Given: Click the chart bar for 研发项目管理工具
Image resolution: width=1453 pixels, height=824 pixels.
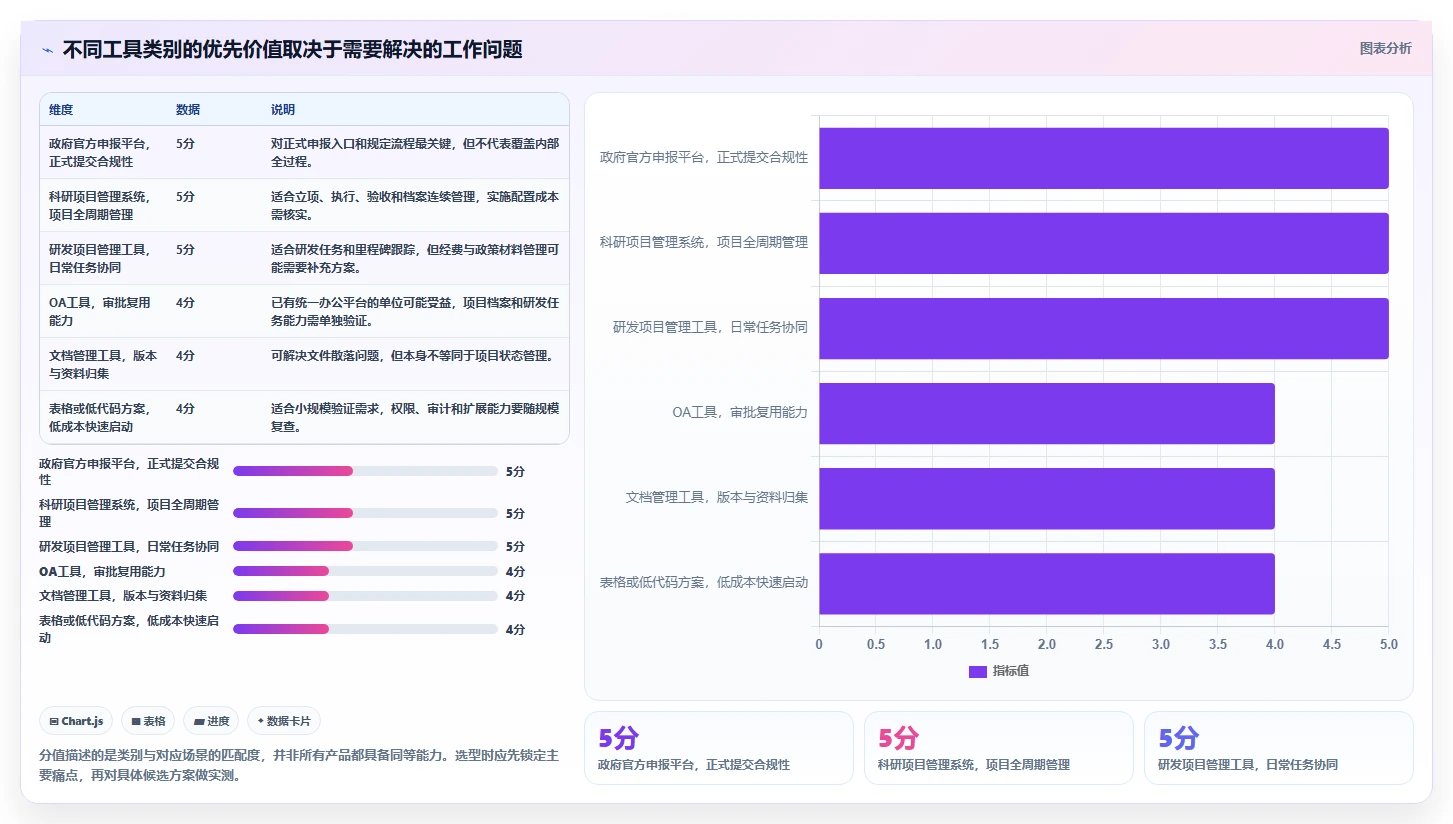Looking at the screenshot, I should click(1104, 328).
